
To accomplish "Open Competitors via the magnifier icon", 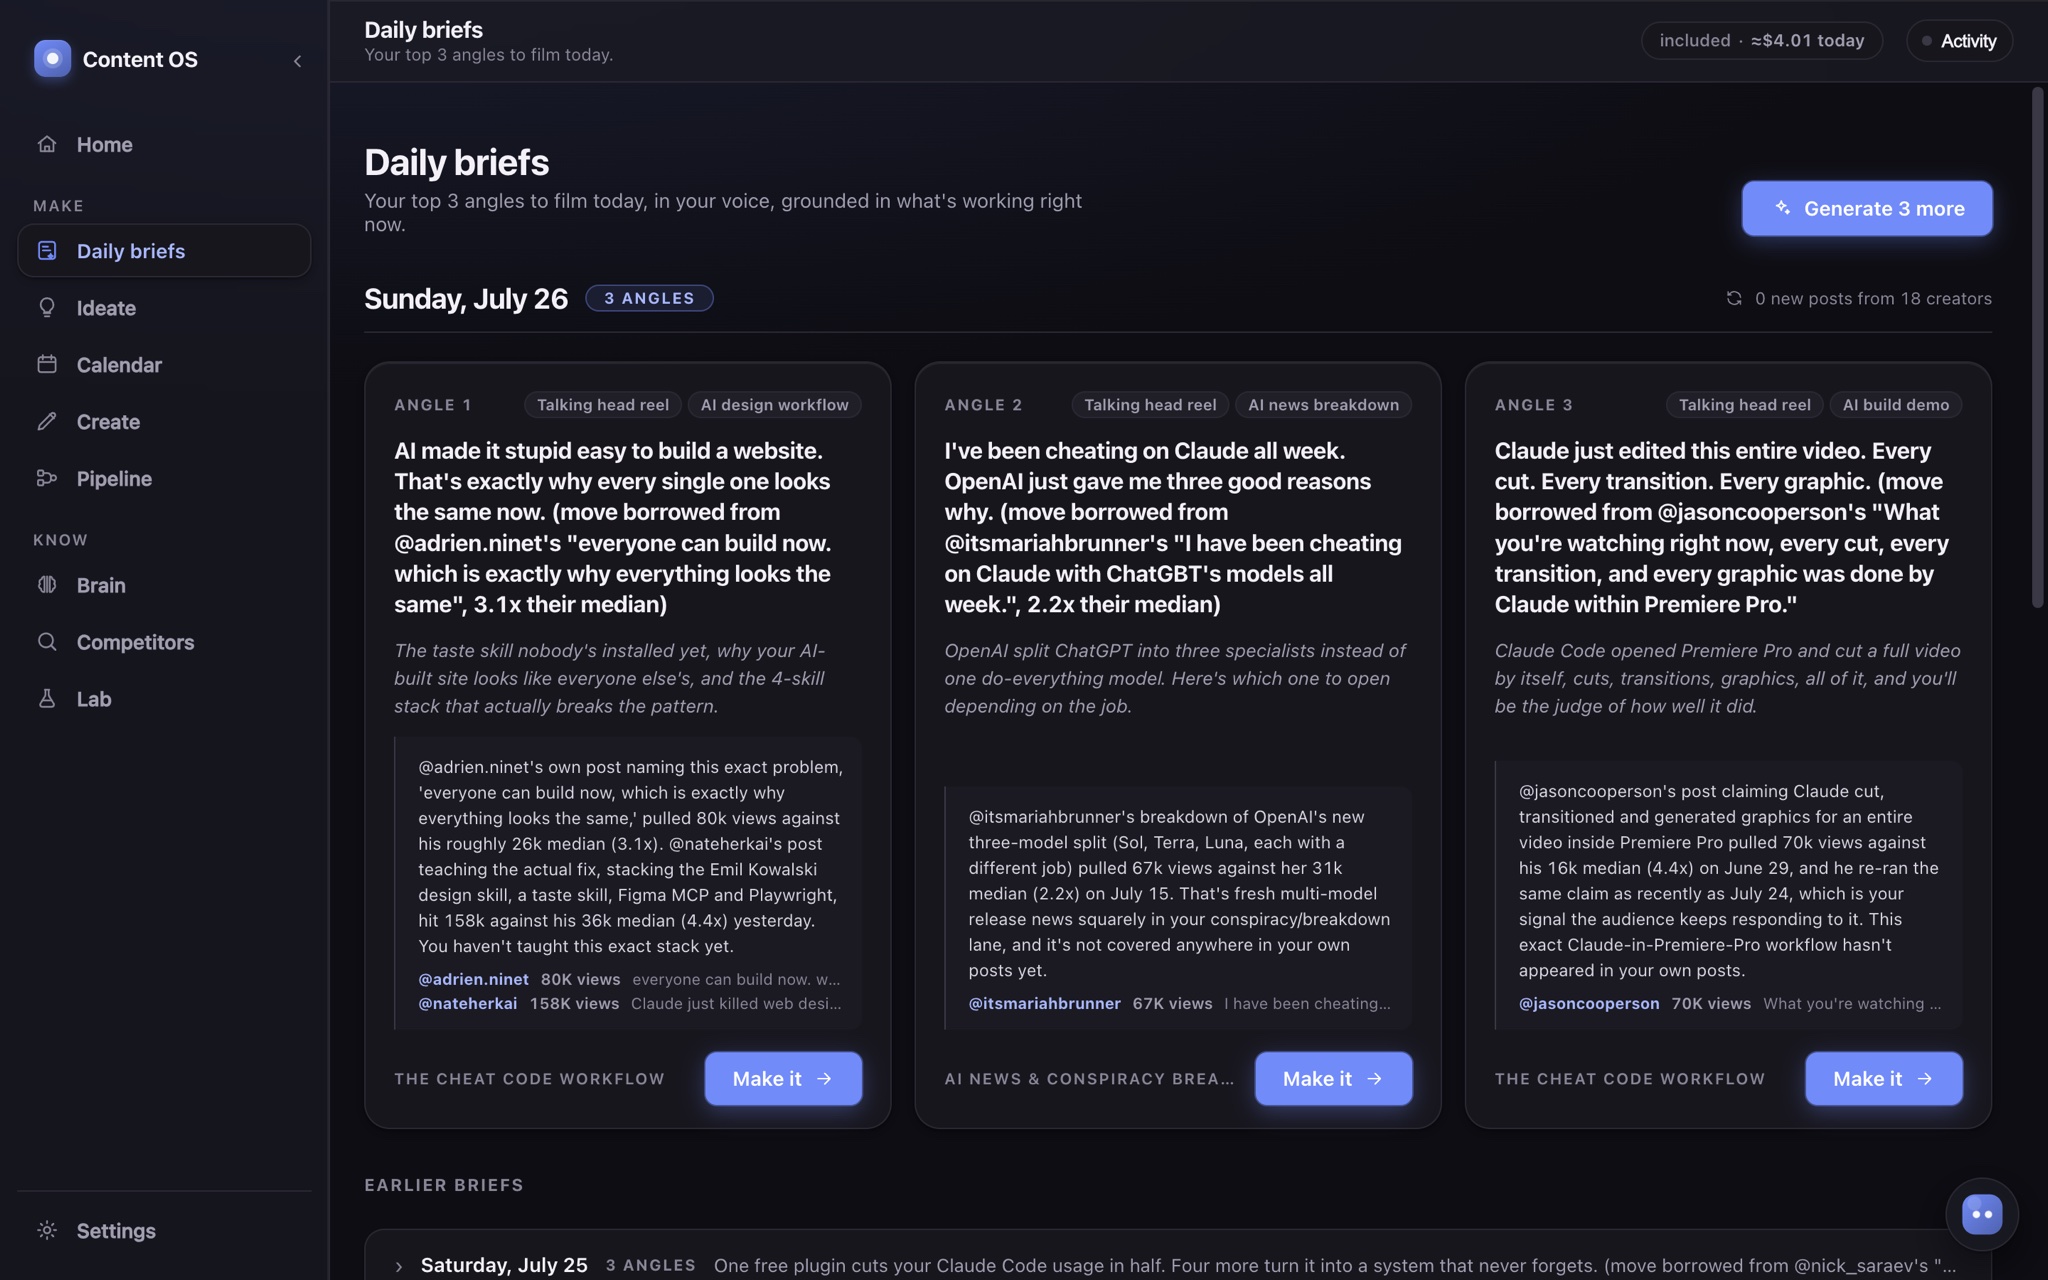I will 47,642.
